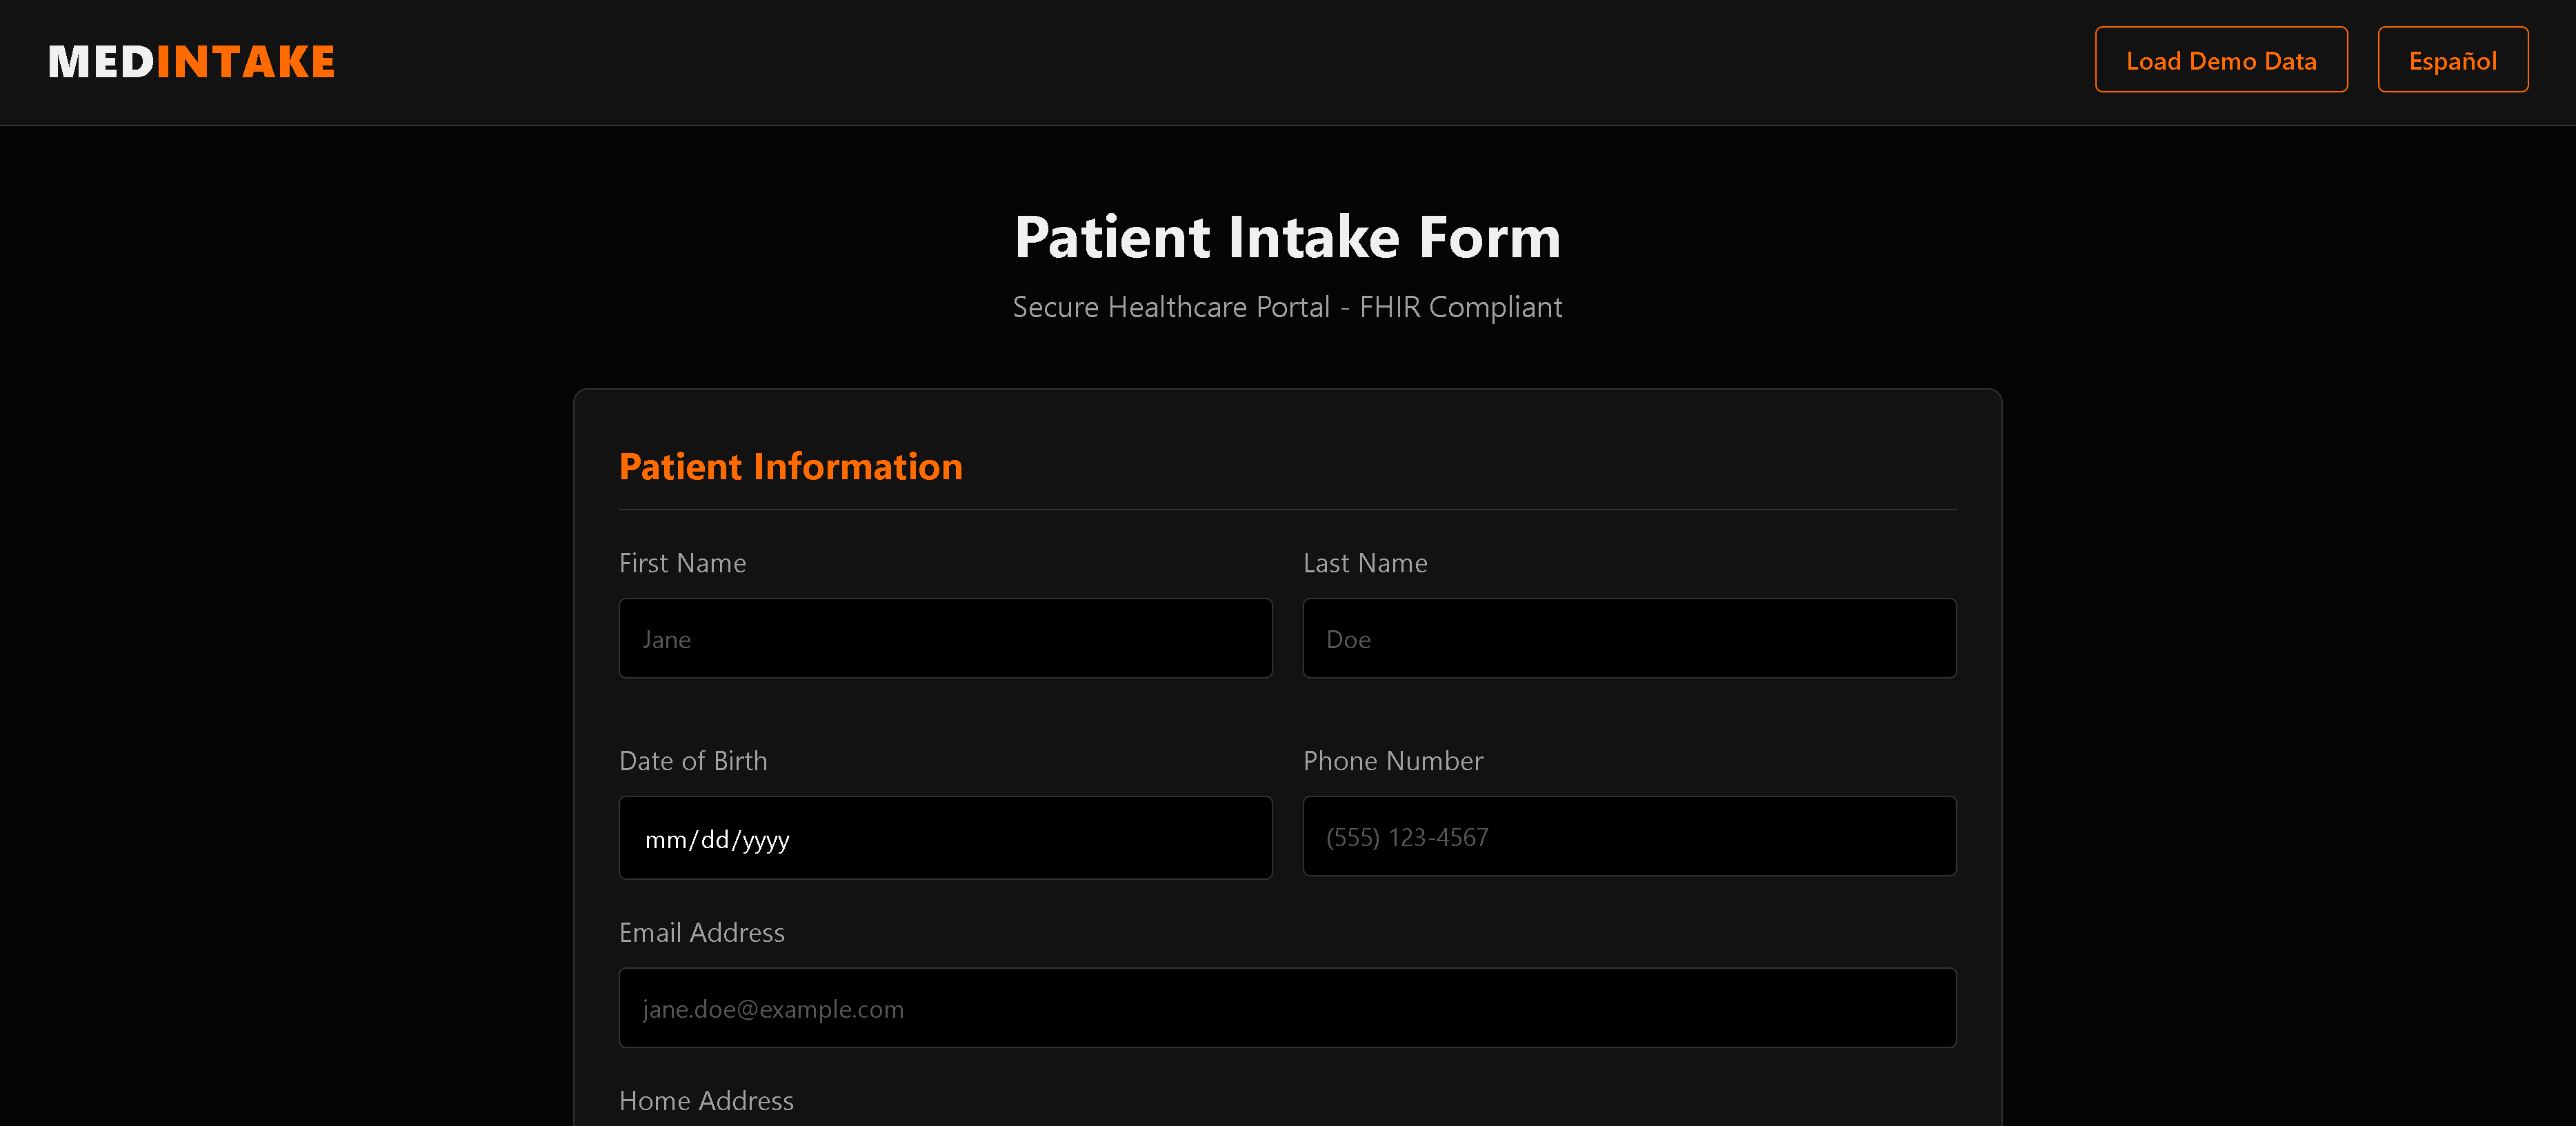Open the Date of Birth date picker
This screenshot has height=1126, width=2576.
point(944,837)
